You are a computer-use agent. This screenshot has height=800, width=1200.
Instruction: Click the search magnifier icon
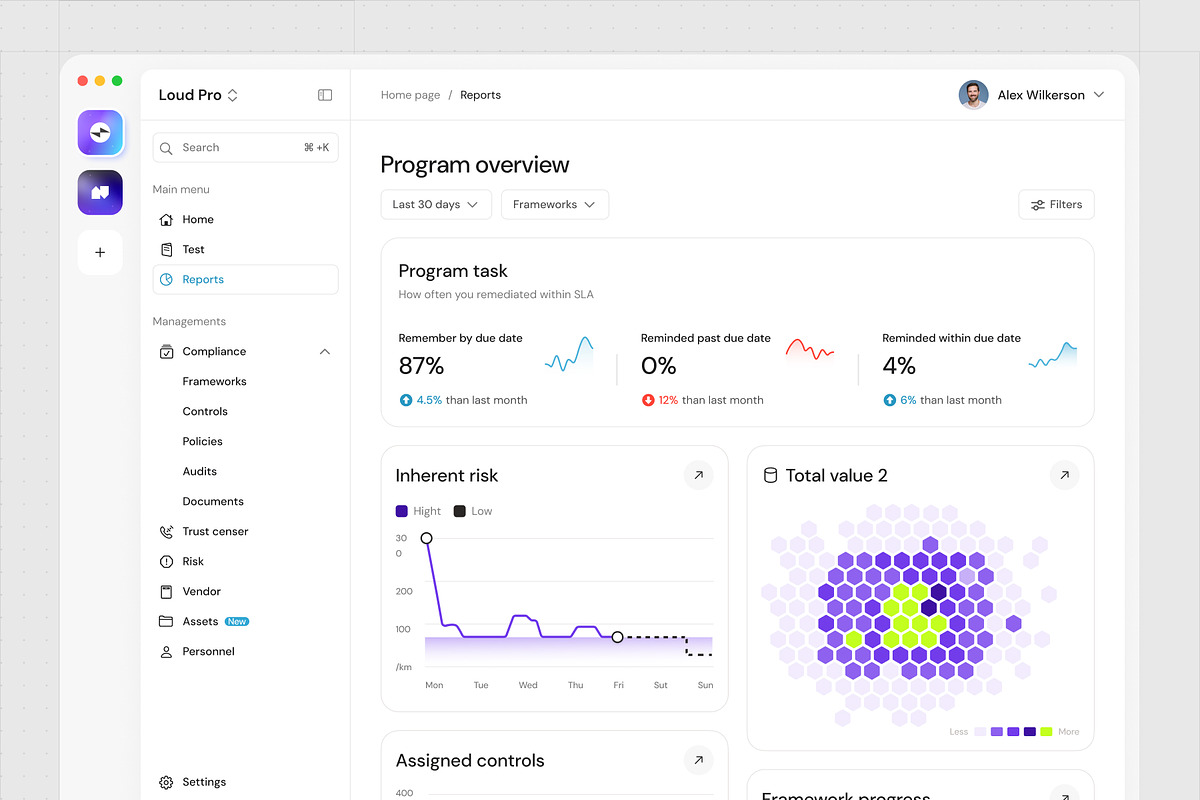[167, 148]
